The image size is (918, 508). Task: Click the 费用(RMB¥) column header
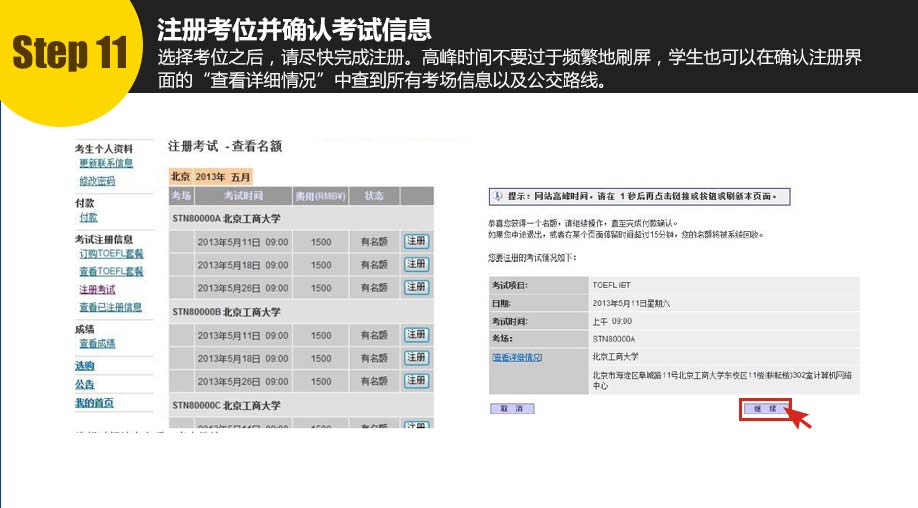320,195
